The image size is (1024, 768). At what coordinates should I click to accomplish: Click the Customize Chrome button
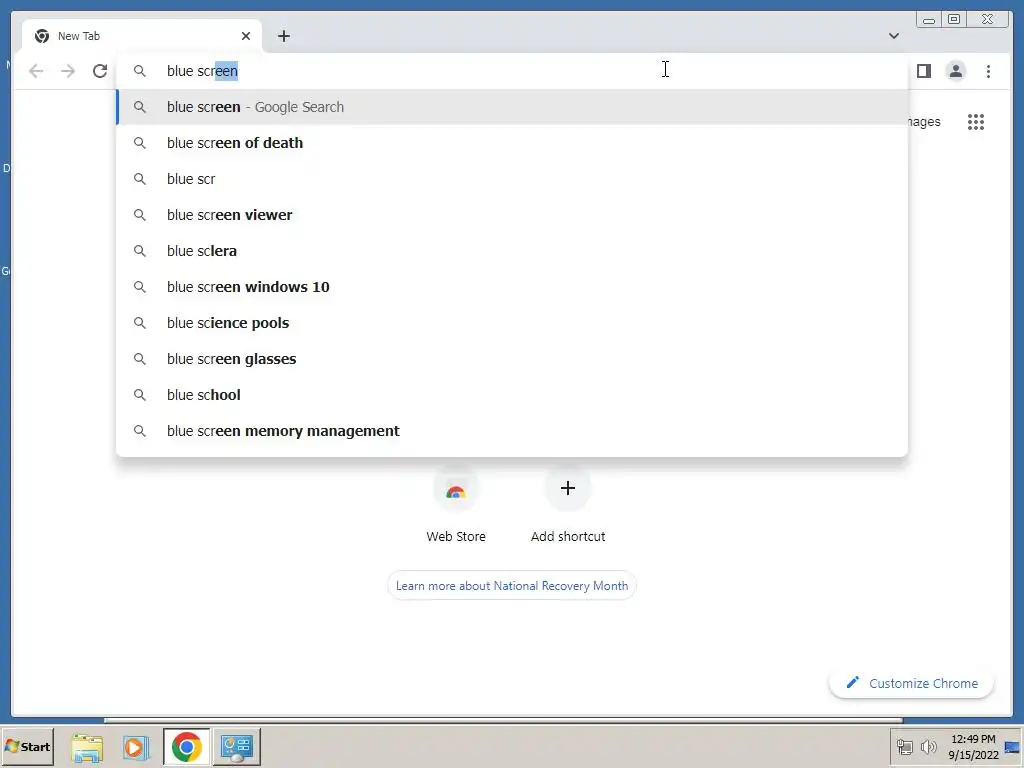912,683
